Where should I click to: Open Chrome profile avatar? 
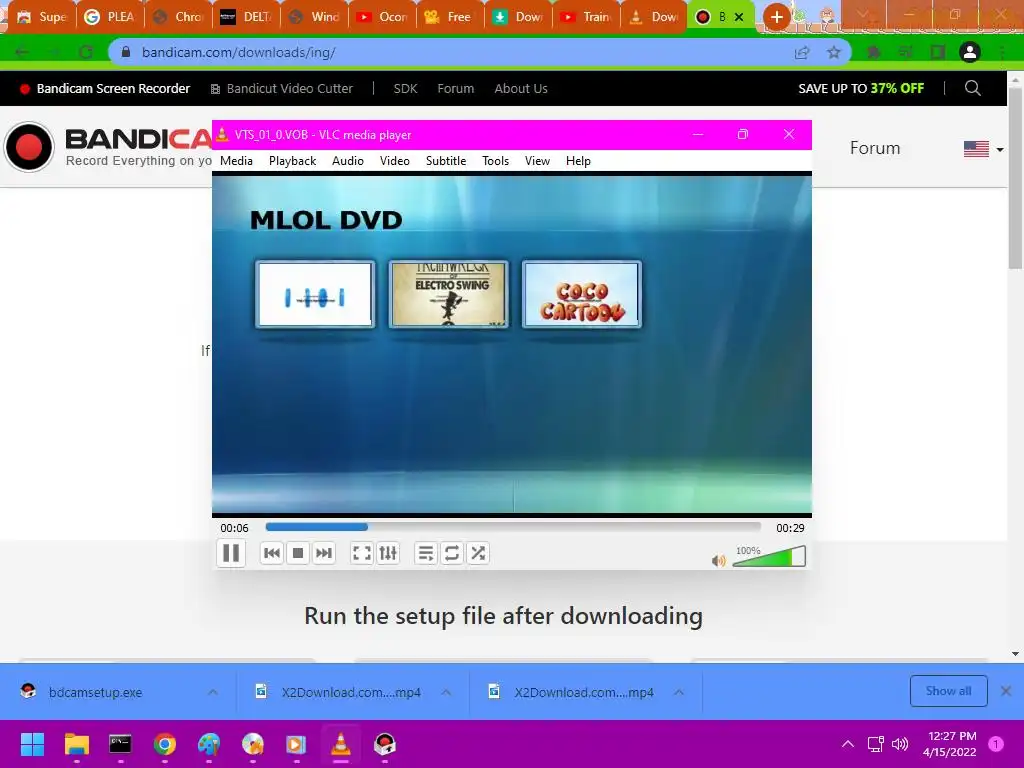pos(970,52)
